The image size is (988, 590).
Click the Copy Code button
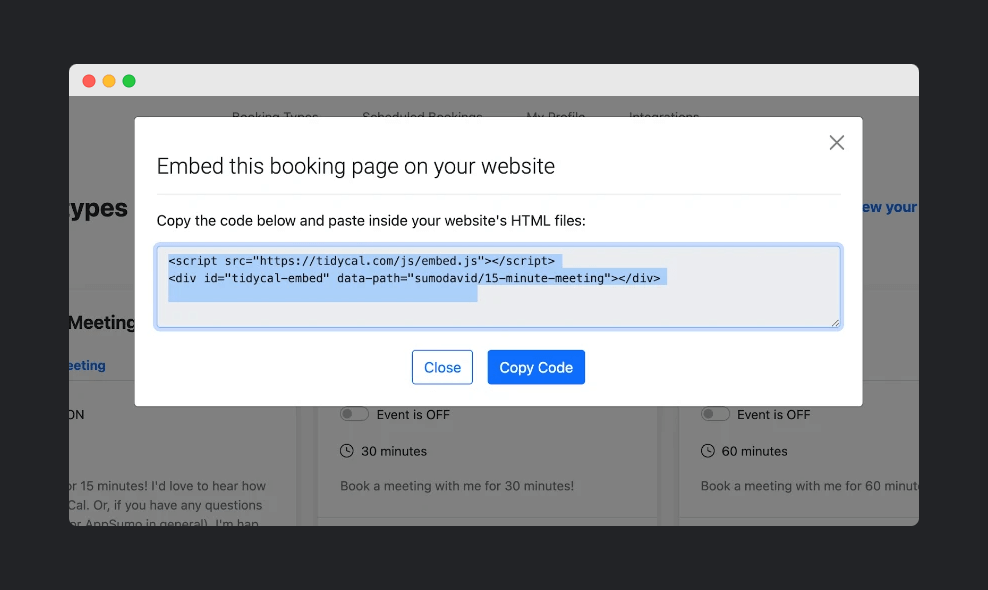tap(536, 367)
